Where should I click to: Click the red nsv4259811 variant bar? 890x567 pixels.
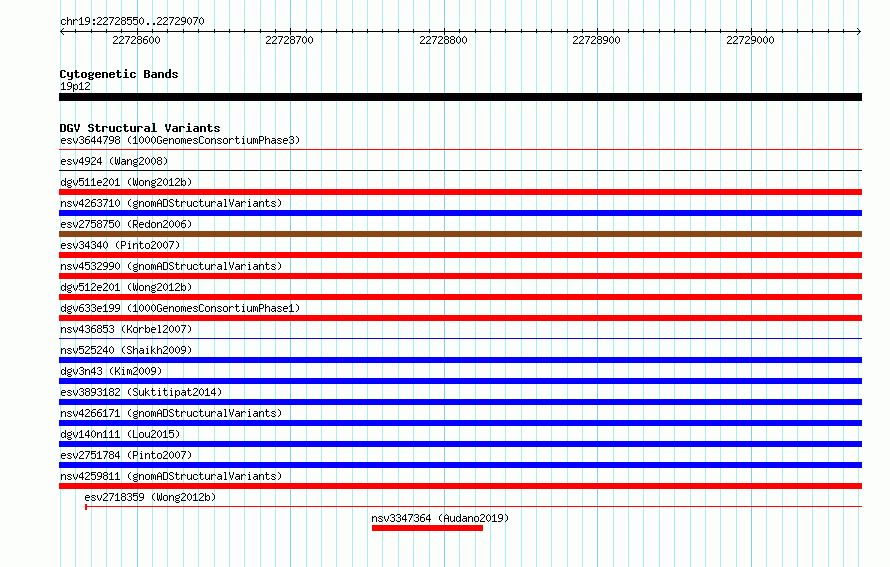460,486
